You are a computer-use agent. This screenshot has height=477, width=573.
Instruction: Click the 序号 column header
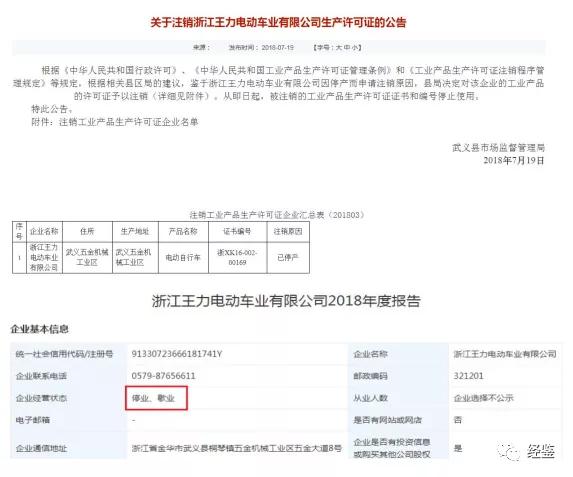pos(19,232)
